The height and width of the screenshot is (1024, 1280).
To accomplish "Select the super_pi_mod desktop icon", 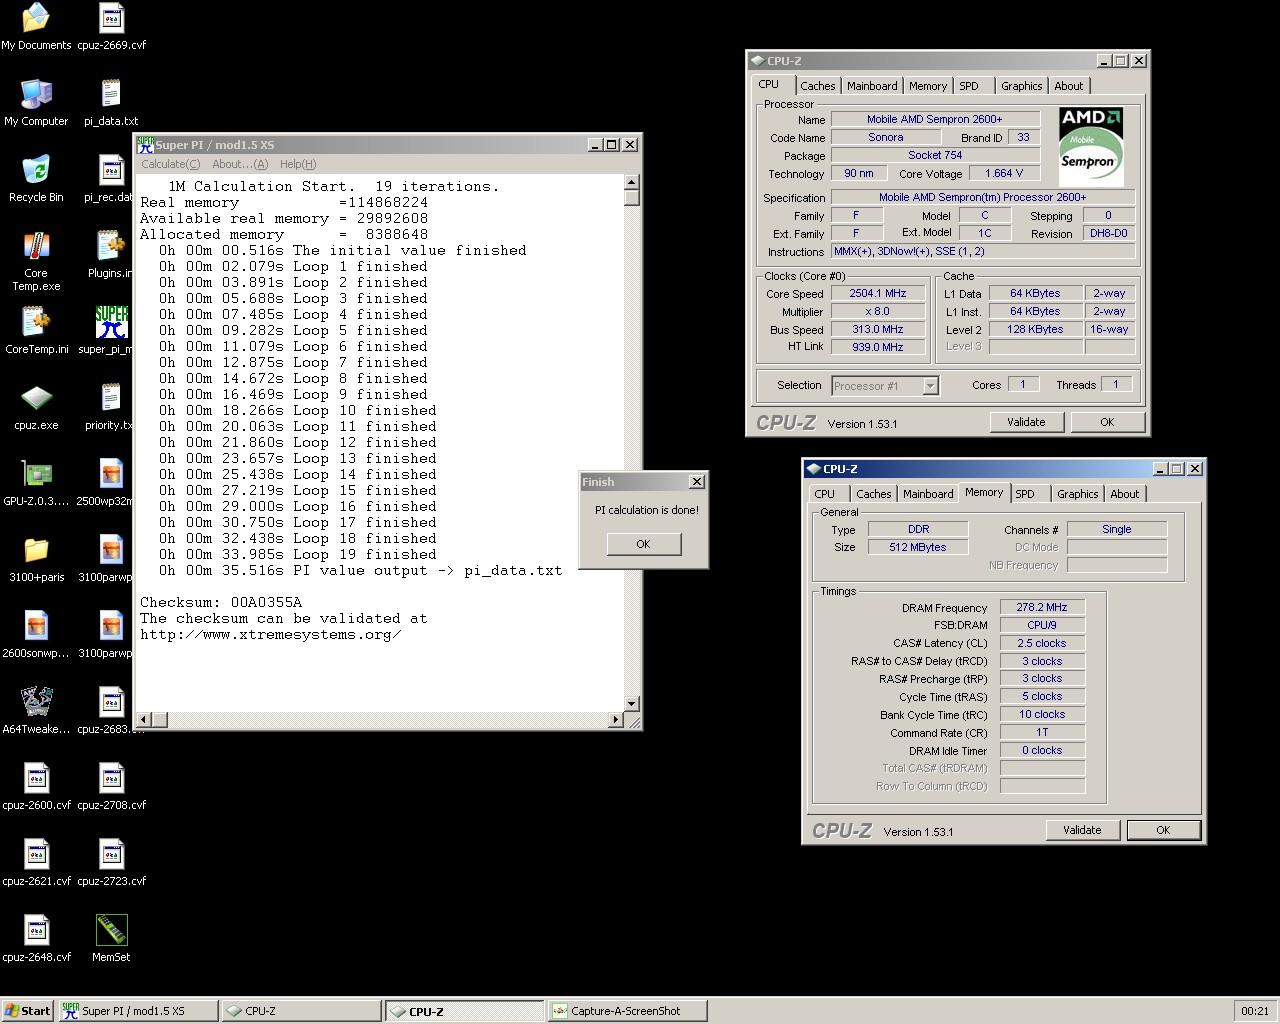I will (x=111, y=331).
